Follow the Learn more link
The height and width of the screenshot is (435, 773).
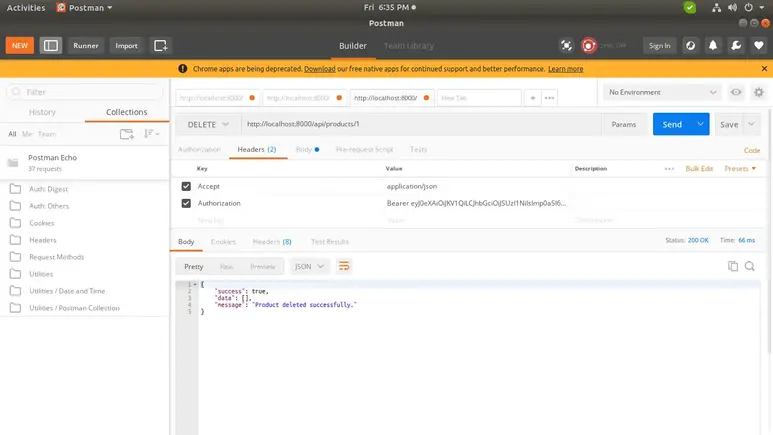[x=565, y=69]
